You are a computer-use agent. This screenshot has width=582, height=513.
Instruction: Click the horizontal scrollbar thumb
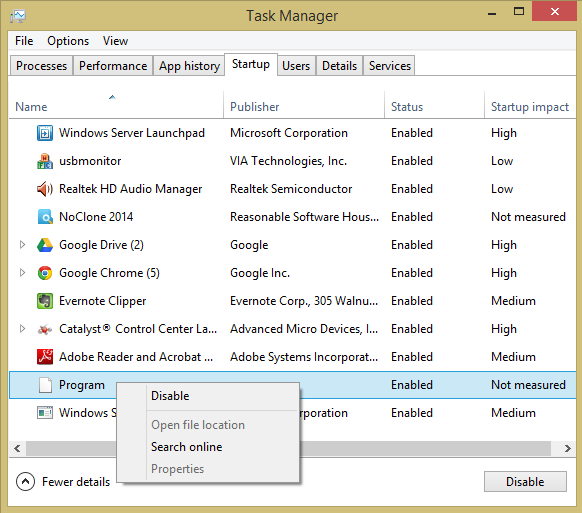coord(288,448)
